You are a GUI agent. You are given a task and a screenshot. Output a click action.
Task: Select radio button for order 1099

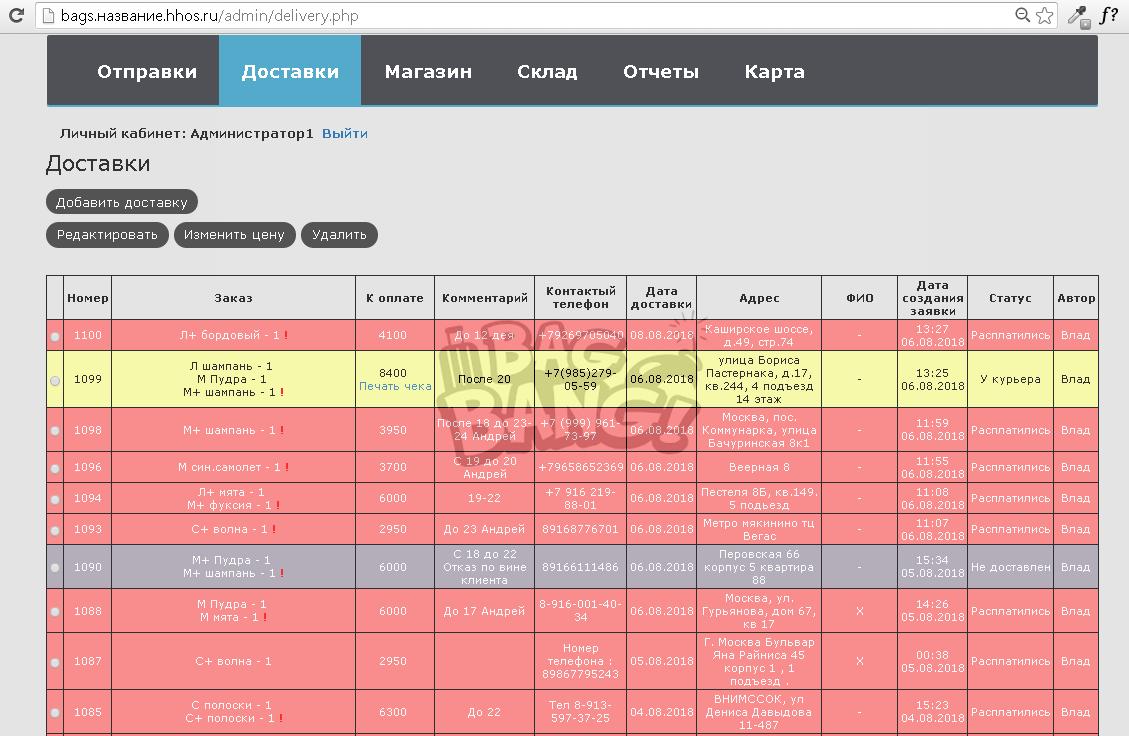(55, 380)
